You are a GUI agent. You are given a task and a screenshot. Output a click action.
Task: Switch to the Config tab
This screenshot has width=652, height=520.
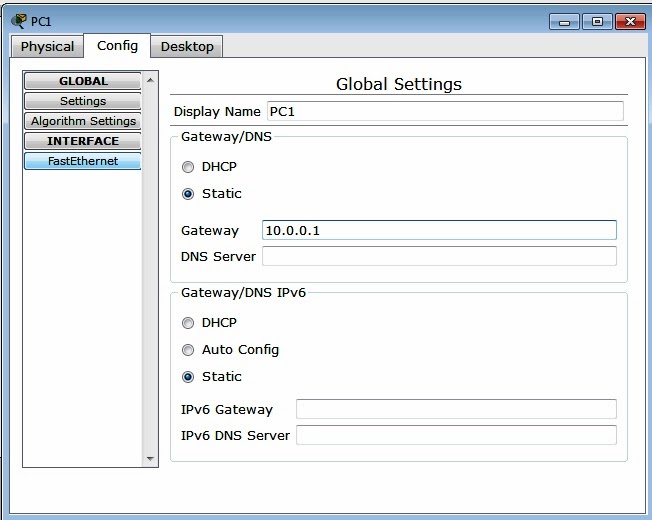(117, 45)
